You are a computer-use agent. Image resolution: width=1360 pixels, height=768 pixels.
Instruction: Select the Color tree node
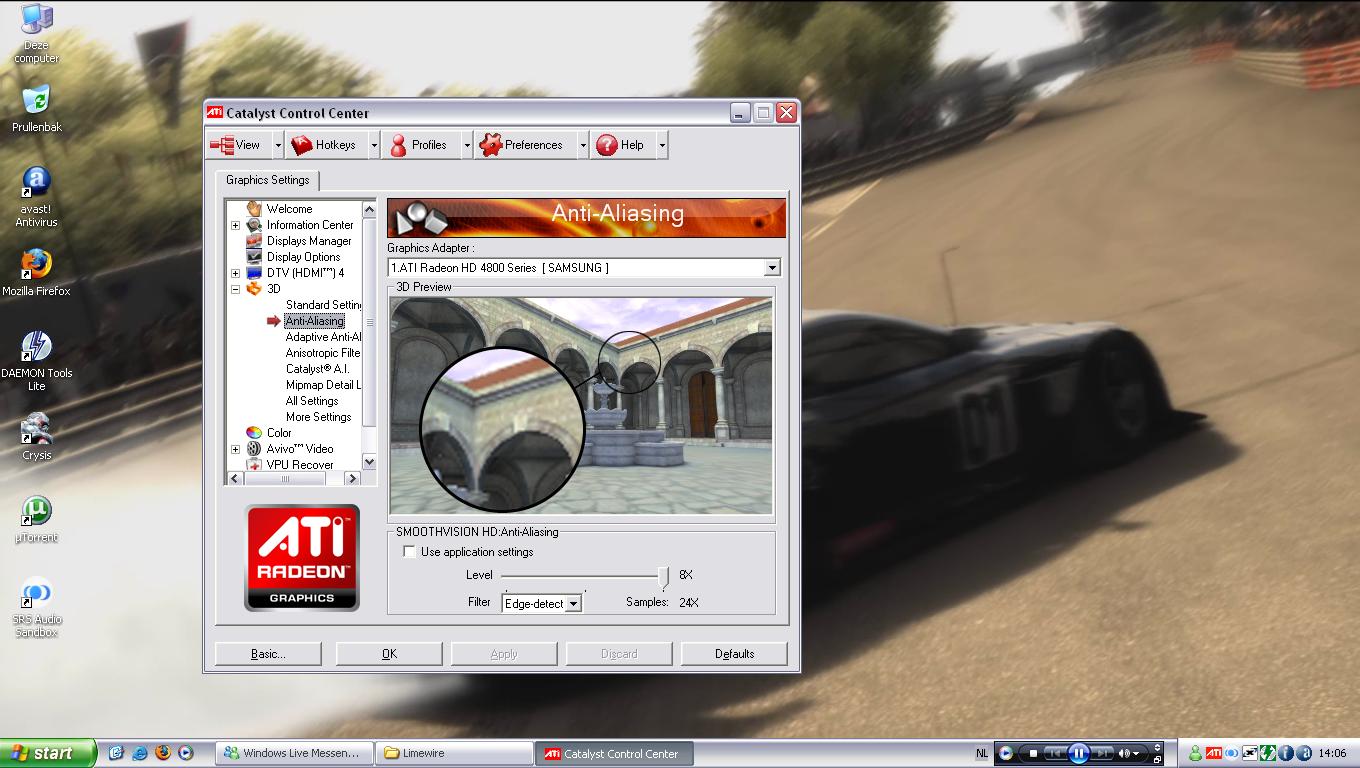click(x=279, y=433)
